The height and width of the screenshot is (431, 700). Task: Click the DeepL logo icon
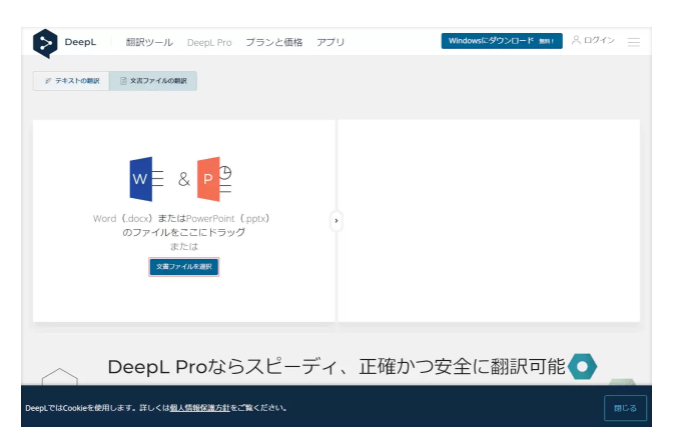point(46,43)
